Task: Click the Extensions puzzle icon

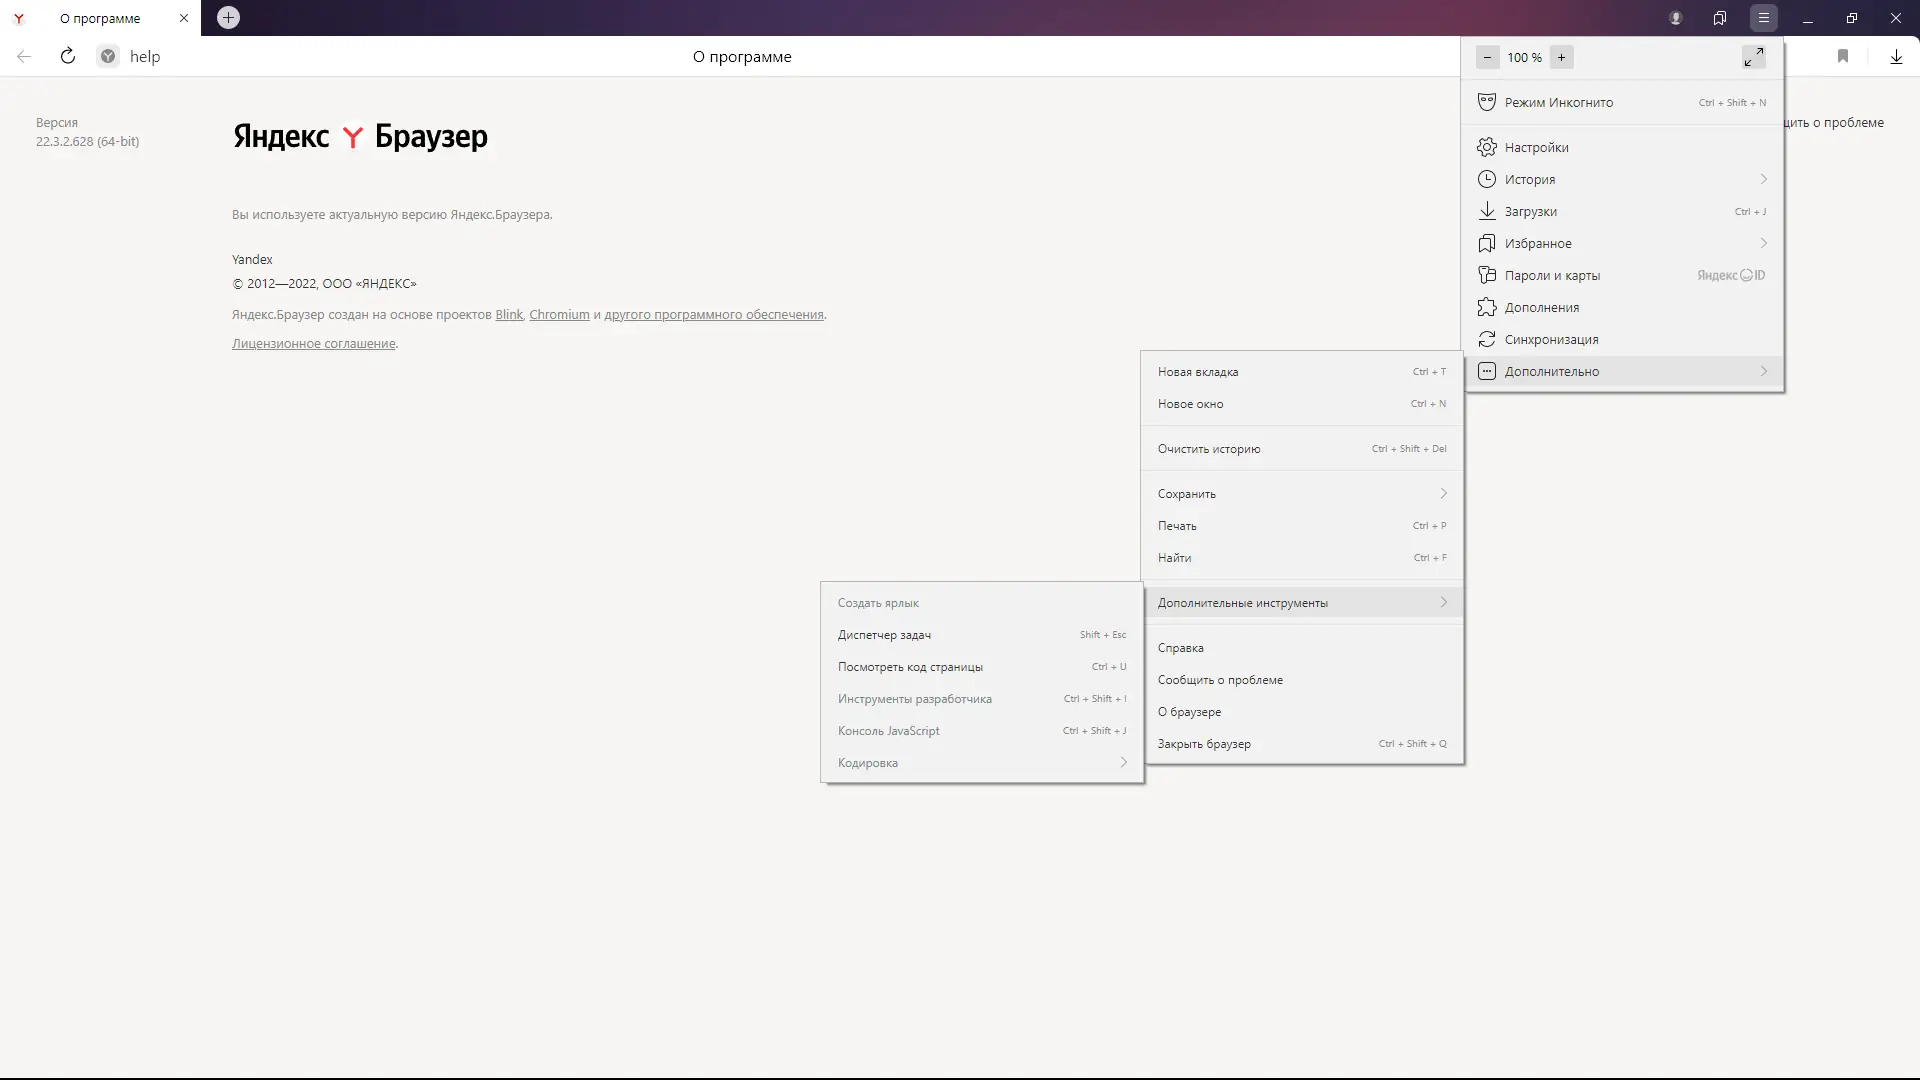Action: [x=1487, y=307]
